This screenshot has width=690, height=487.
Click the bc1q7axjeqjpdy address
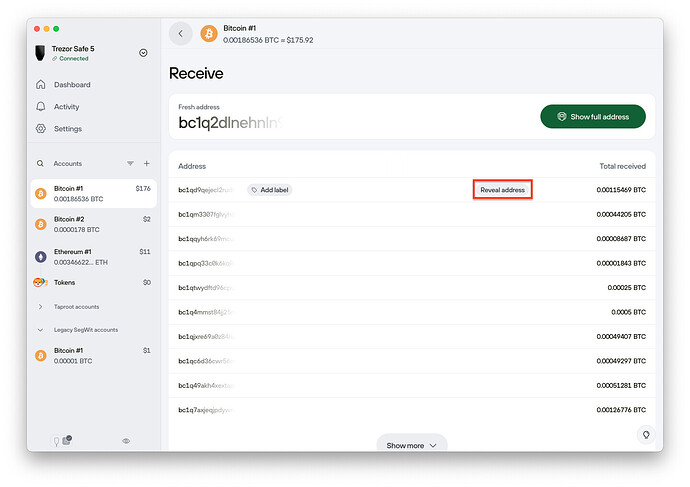point(206,410)
